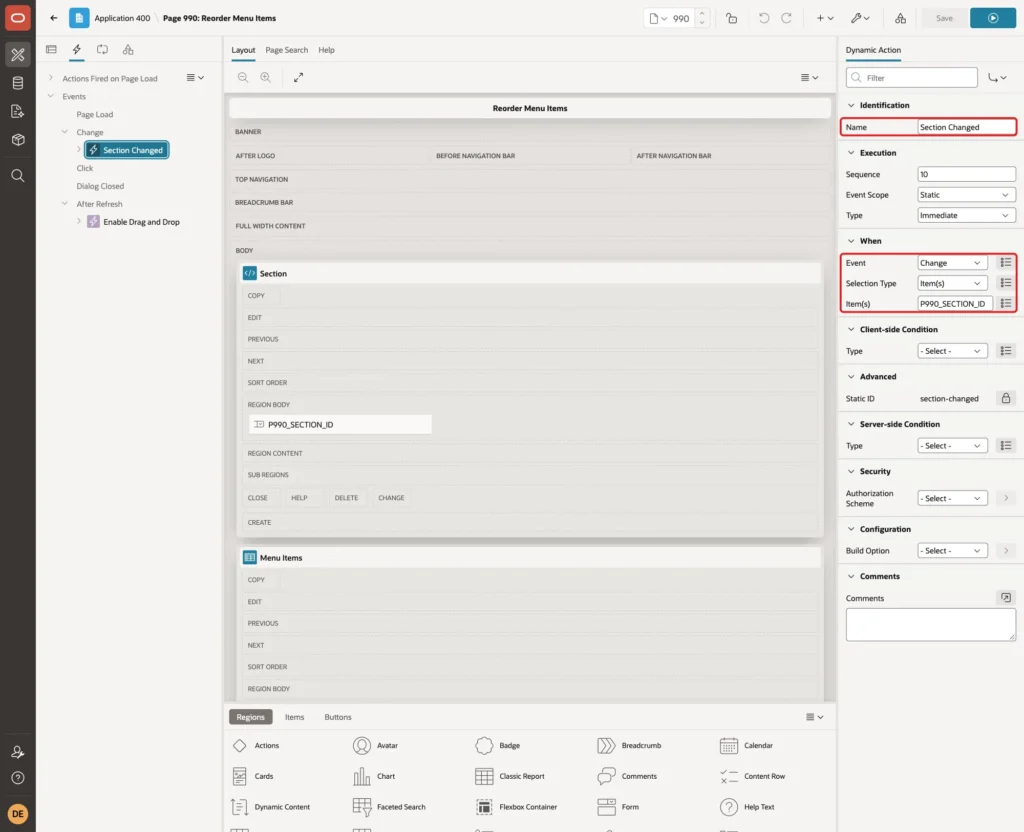Viewport: 1024px width, 832px height.
Task: Open the page selector dropdown
Action: (658, 18)
